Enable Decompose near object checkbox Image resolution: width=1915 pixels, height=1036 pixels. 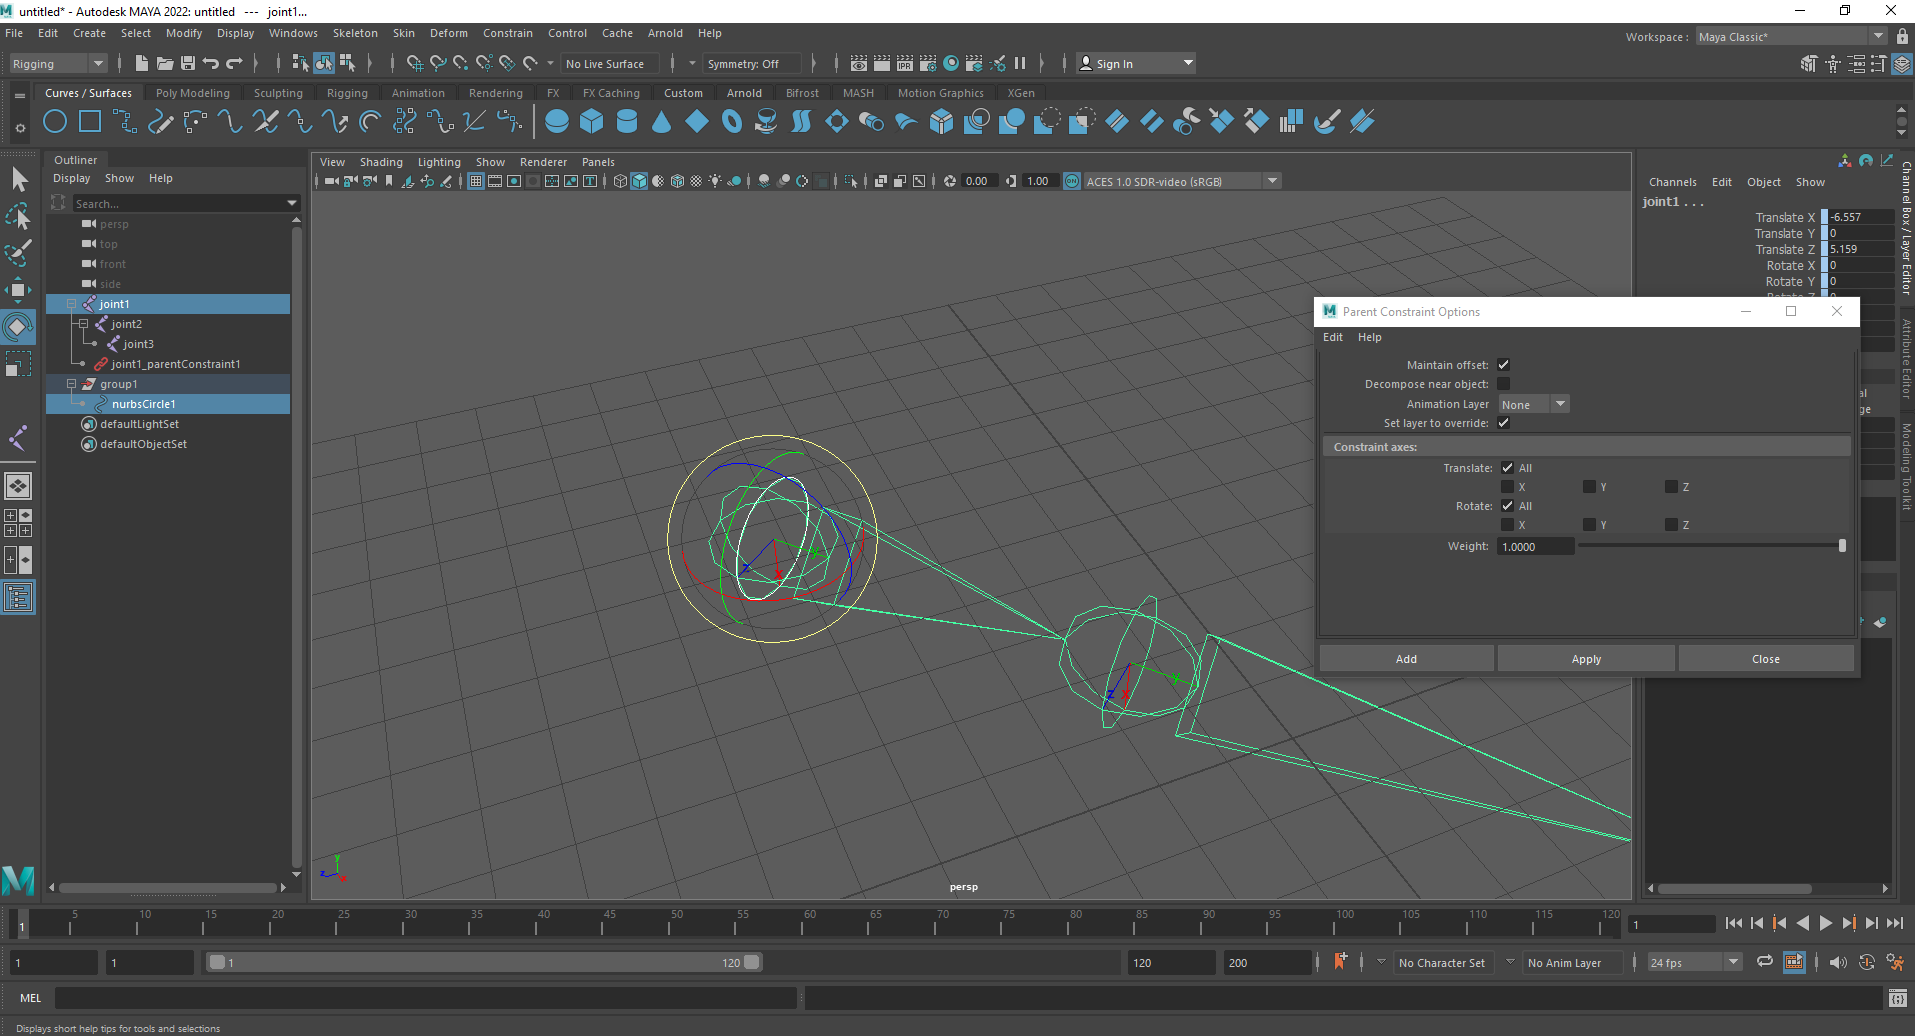tap(1503, 384)
